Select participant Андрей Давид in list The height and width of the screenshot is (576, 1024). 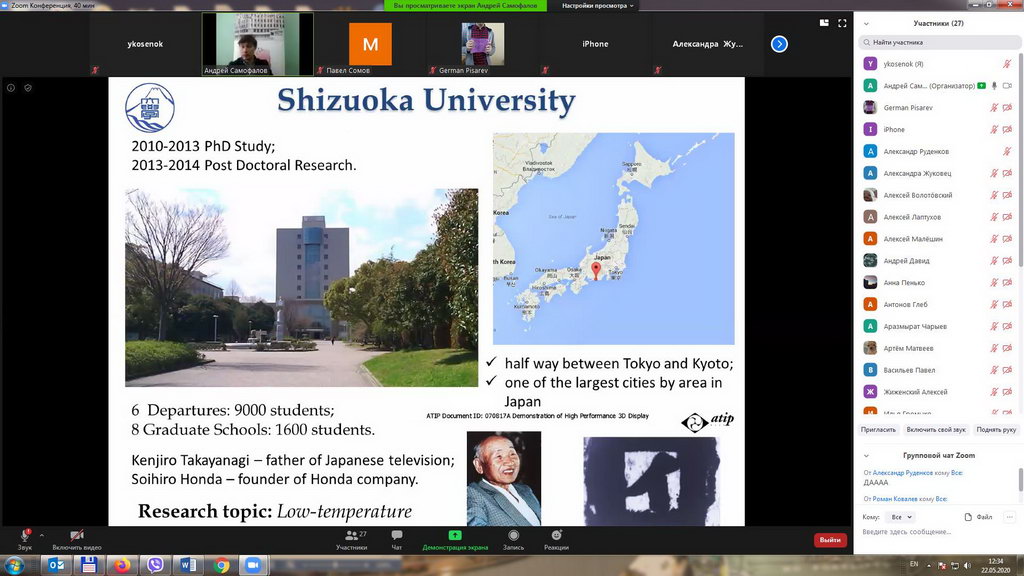tap(938, 261)
